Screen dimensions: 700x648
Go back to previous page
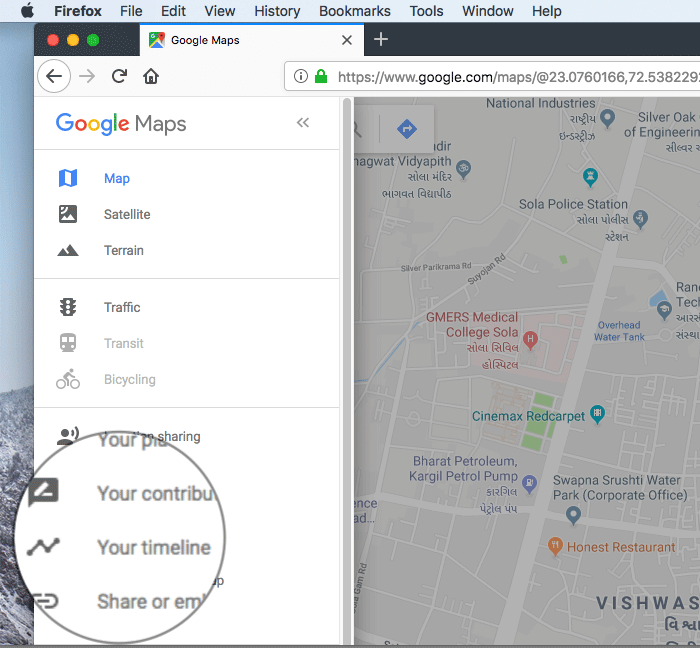click(x=54, y=76)
